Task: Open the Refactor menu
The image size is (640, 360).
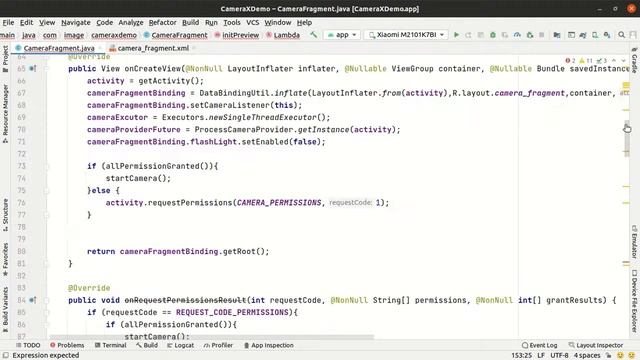Action: click(162, 22)
